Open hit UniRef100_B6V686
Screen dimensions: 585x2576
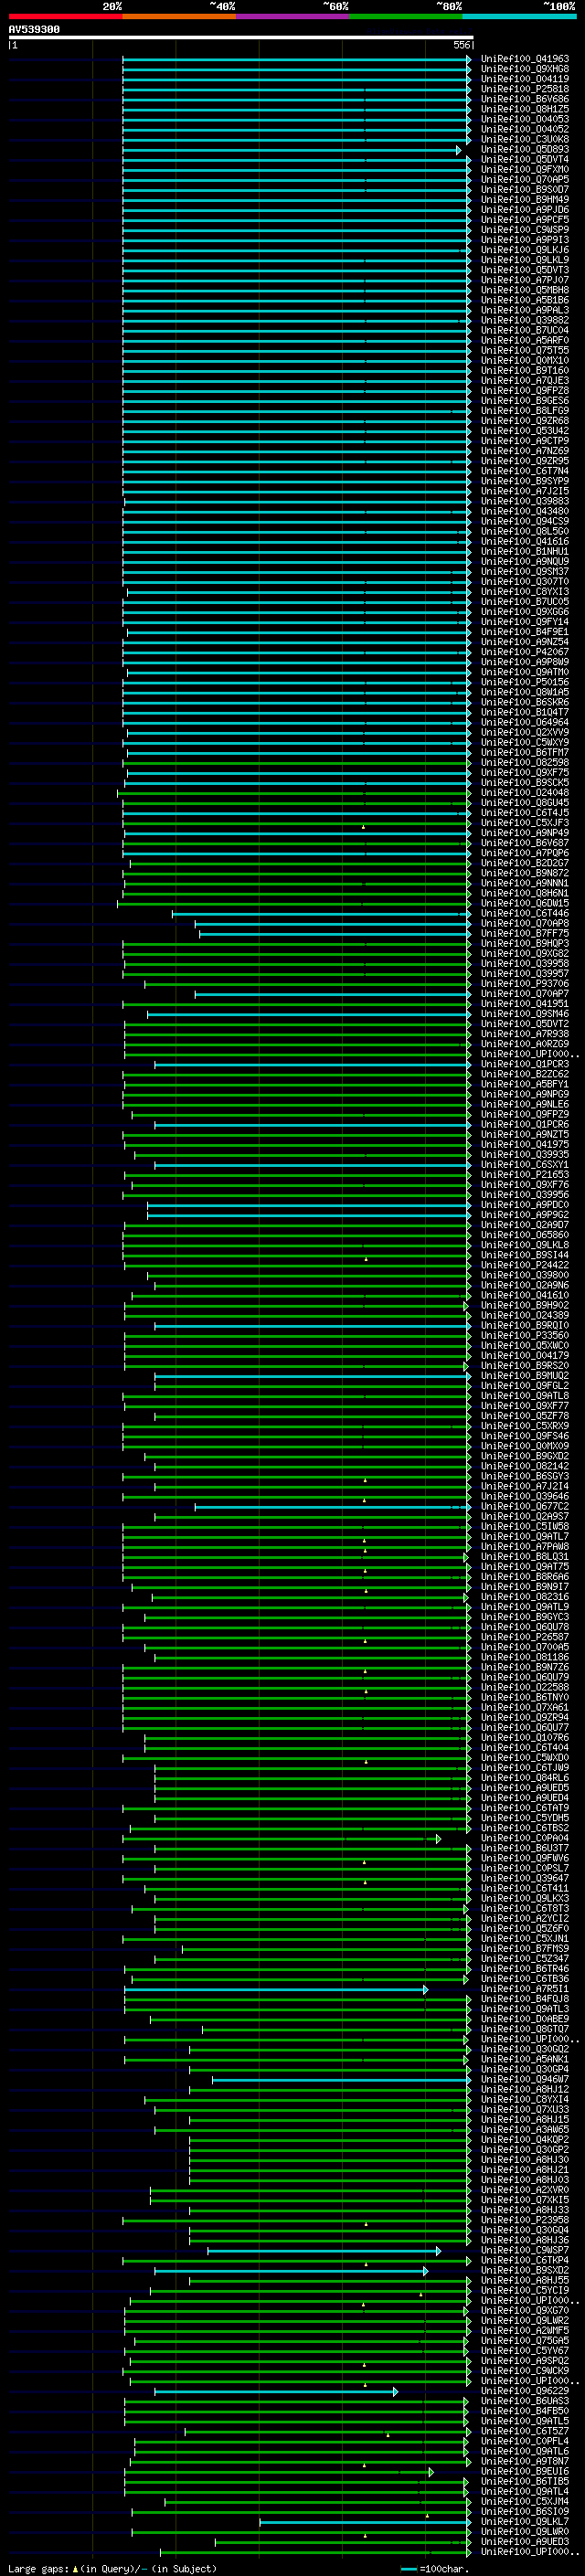click(x=525, y=99)
